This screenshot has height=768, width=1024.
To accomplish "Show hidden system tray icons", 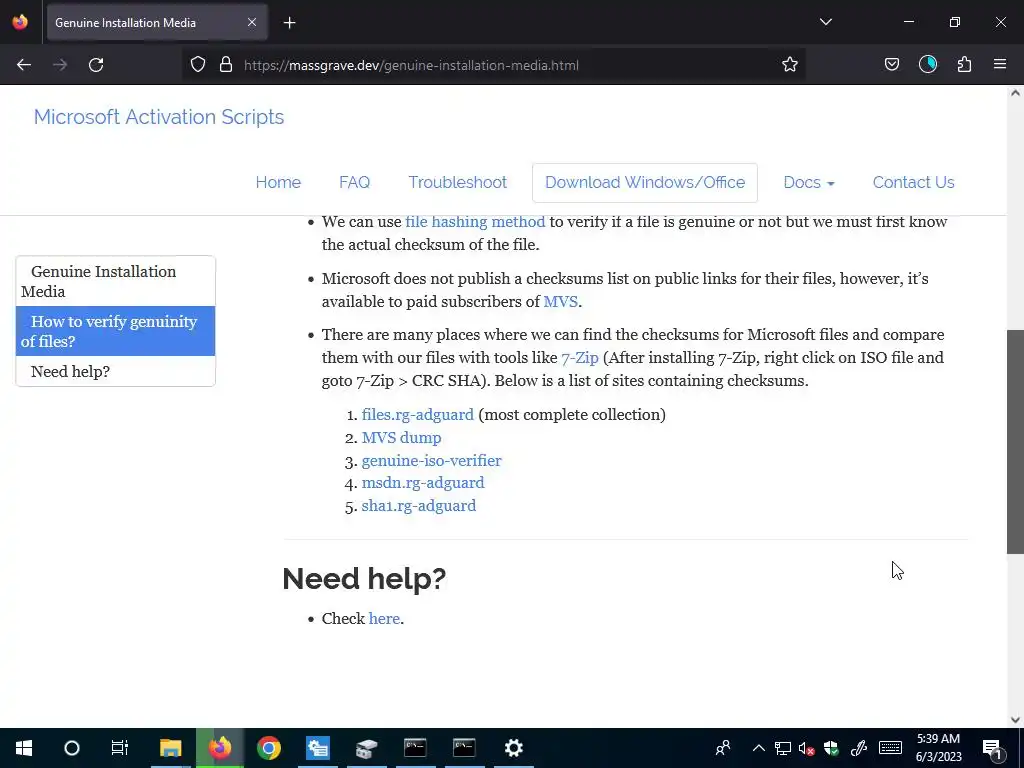I will [758, 748].
